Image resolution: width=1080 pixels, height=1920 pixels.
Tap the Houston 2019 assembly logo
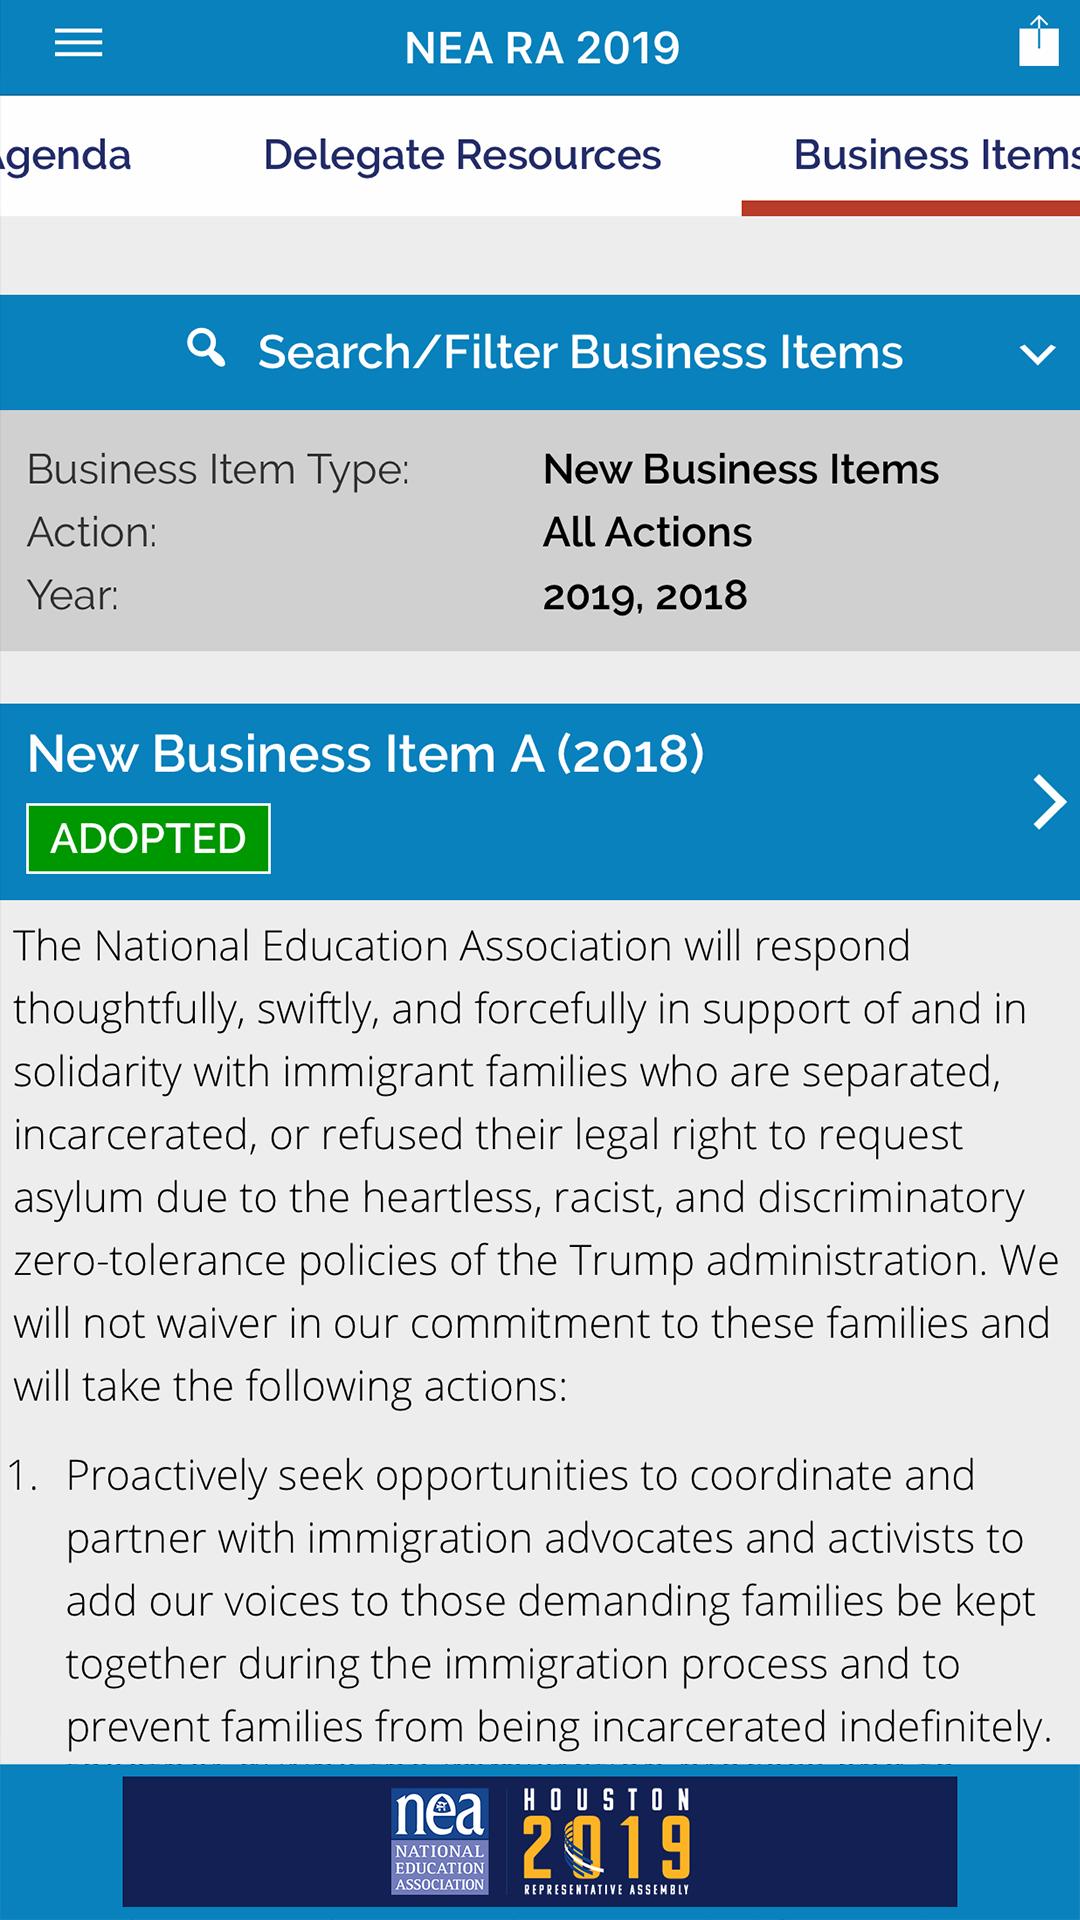[607, 1841]
